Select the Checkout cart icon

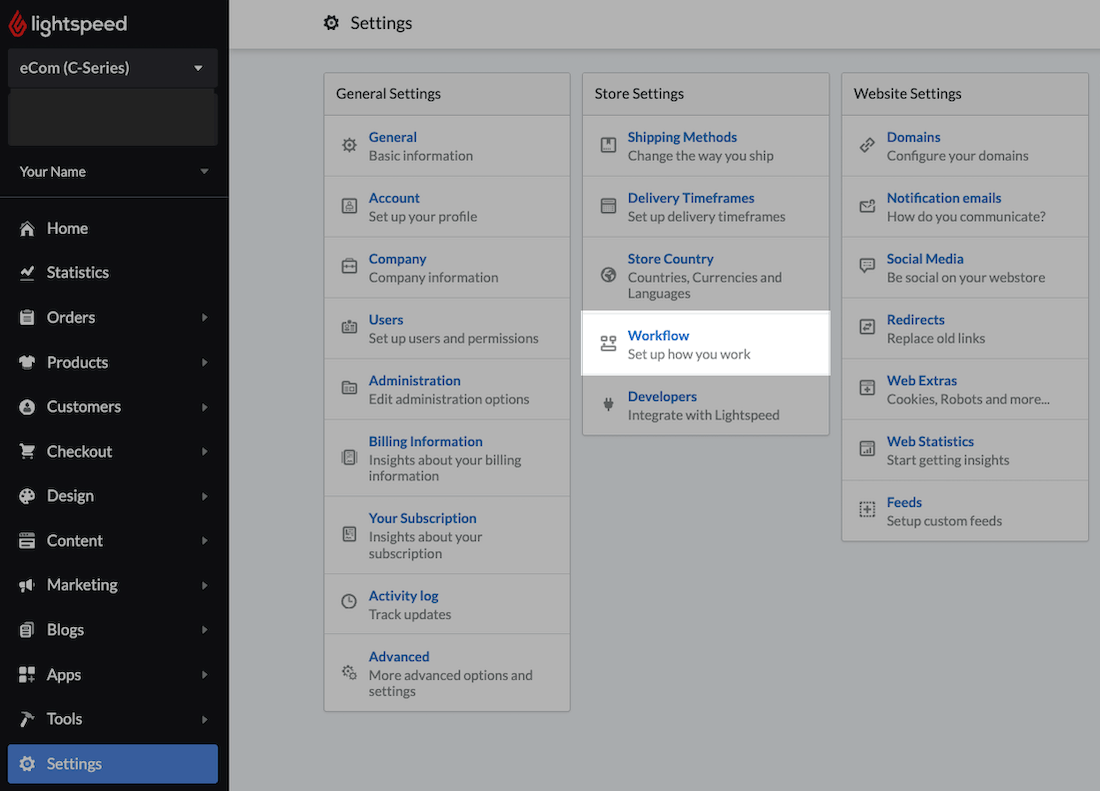pyautogui.click(x=26, y=451)
